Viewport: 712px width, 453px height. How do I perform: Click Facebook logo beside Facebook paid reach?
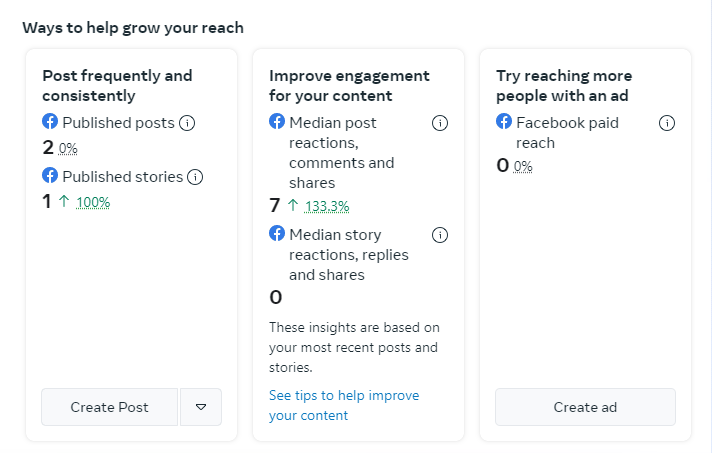coord(504,122)
